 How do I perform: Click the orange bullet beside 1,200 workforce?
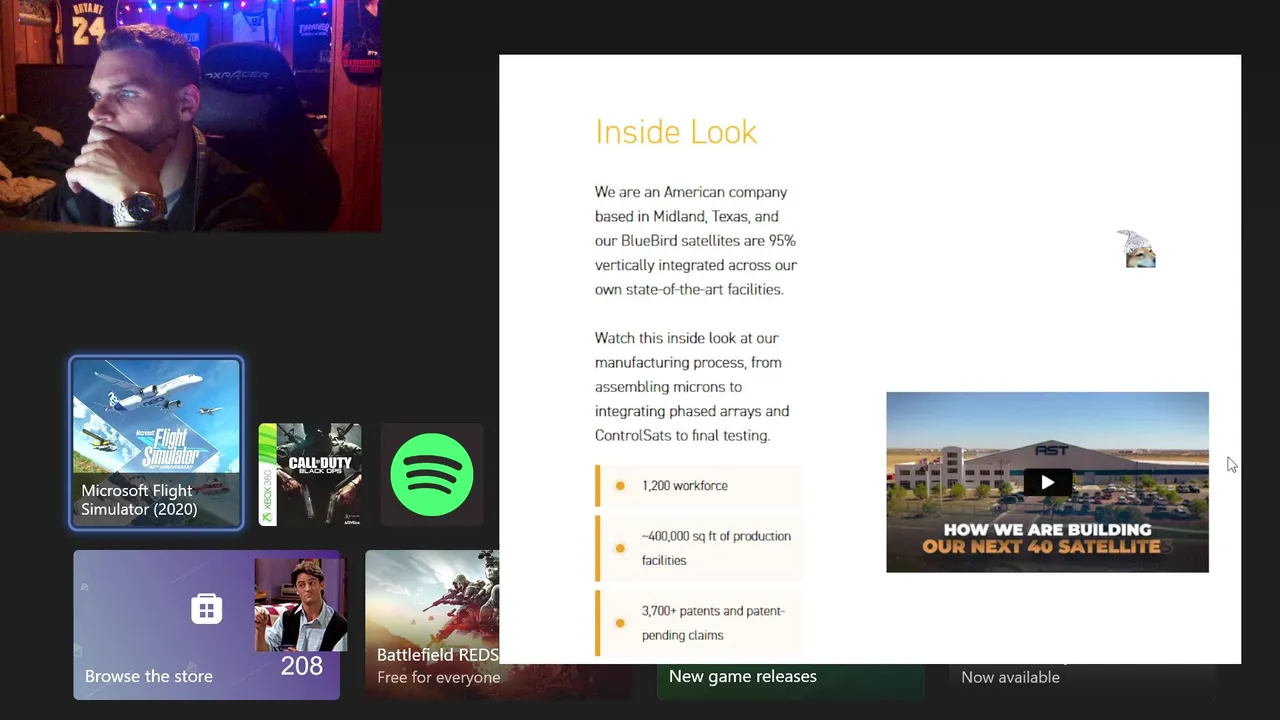pos(620,486)
